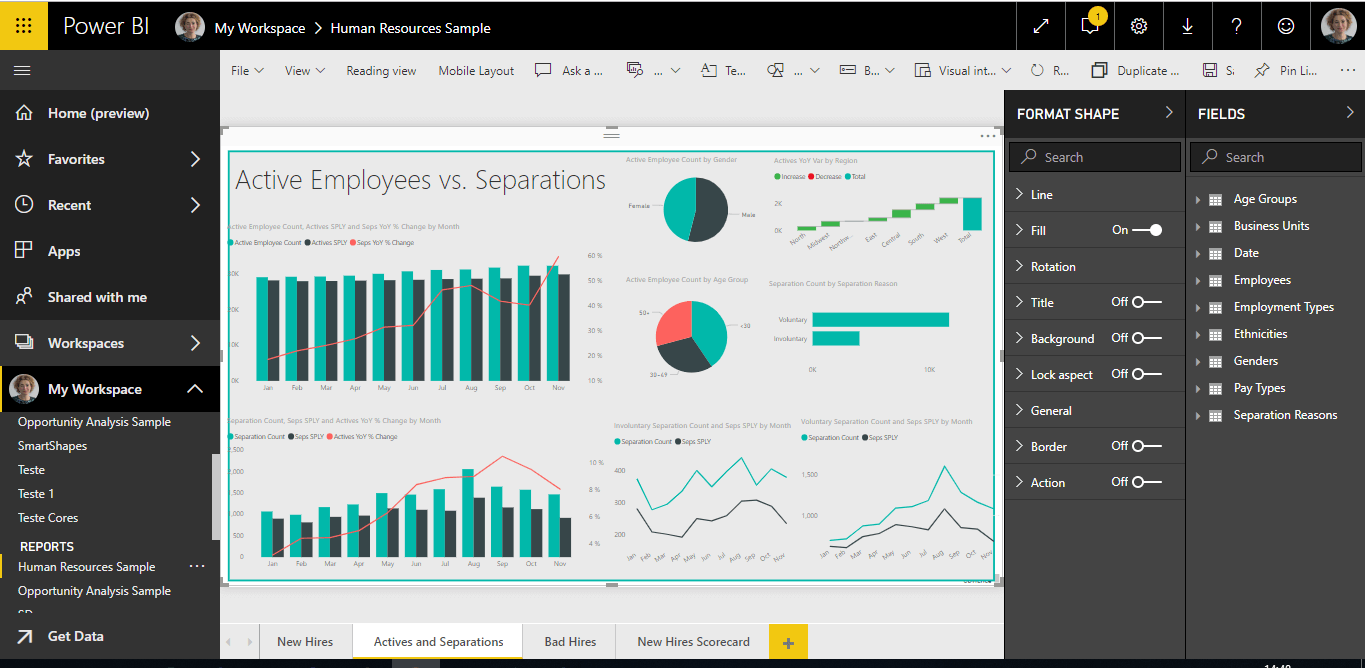The width and height of the screenshot is (1365, 668).
Task: Switch to the Bad Hires page tab
Action: [x=569, y=641]
